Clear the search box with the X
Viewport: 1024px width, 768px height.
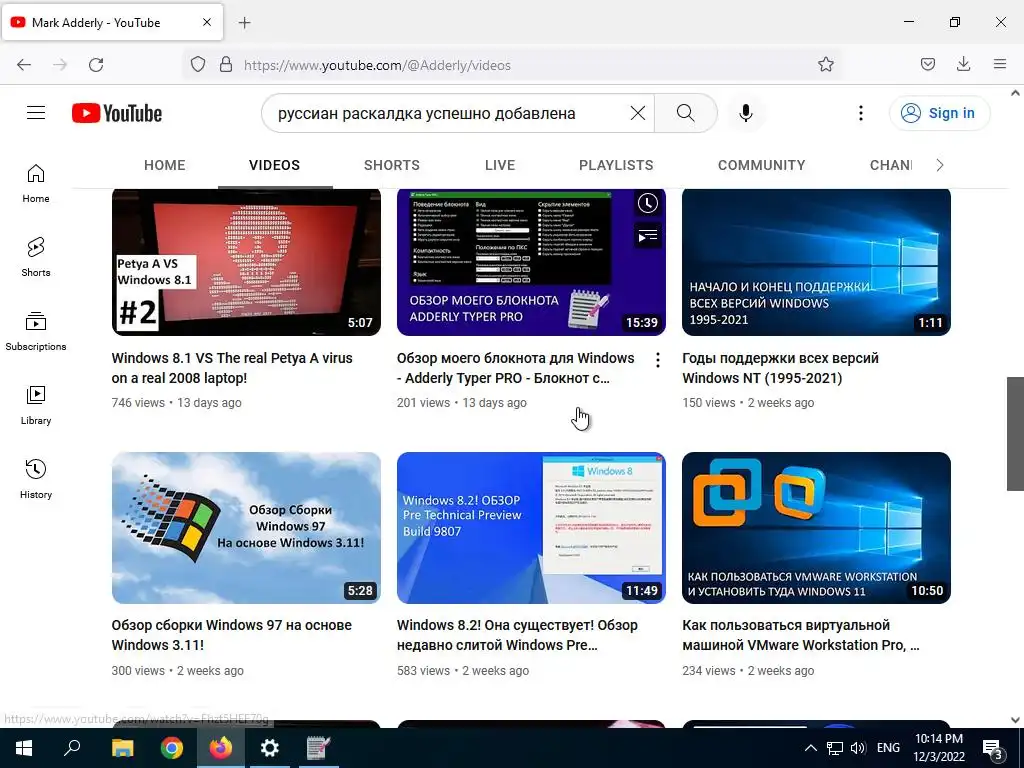[x=637, y=113]
